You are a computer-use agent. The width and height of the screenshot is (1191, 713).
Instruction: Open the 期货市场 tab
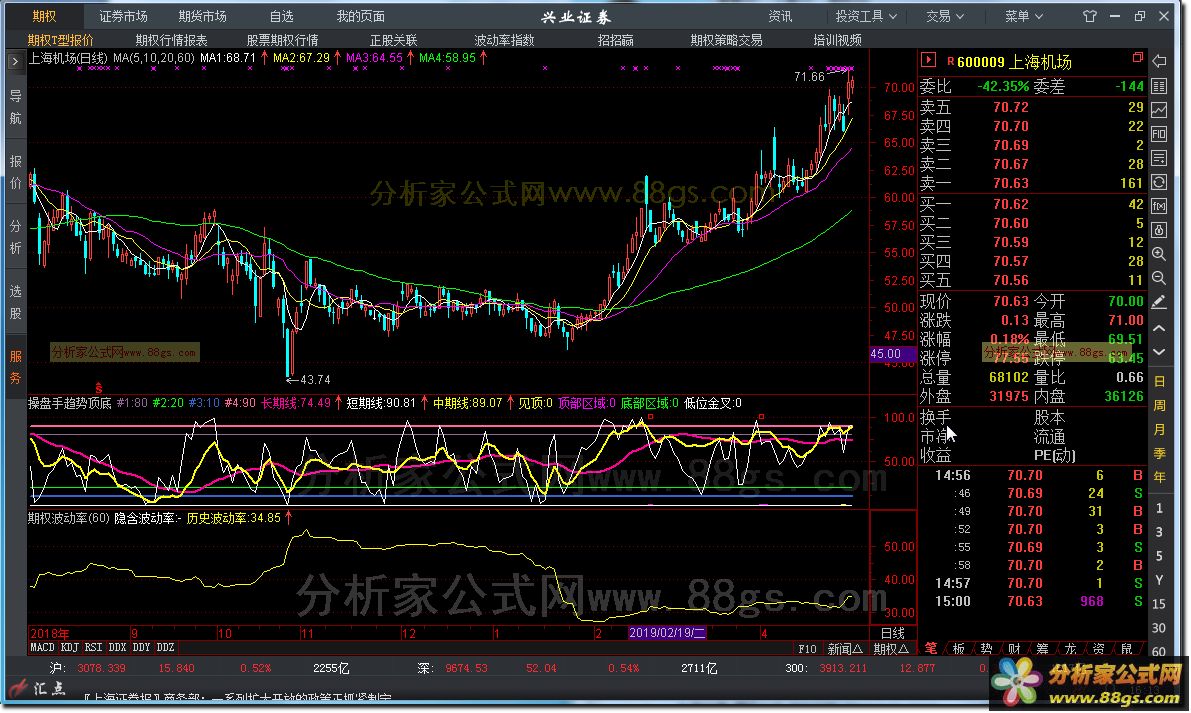[x=202, y=16]
